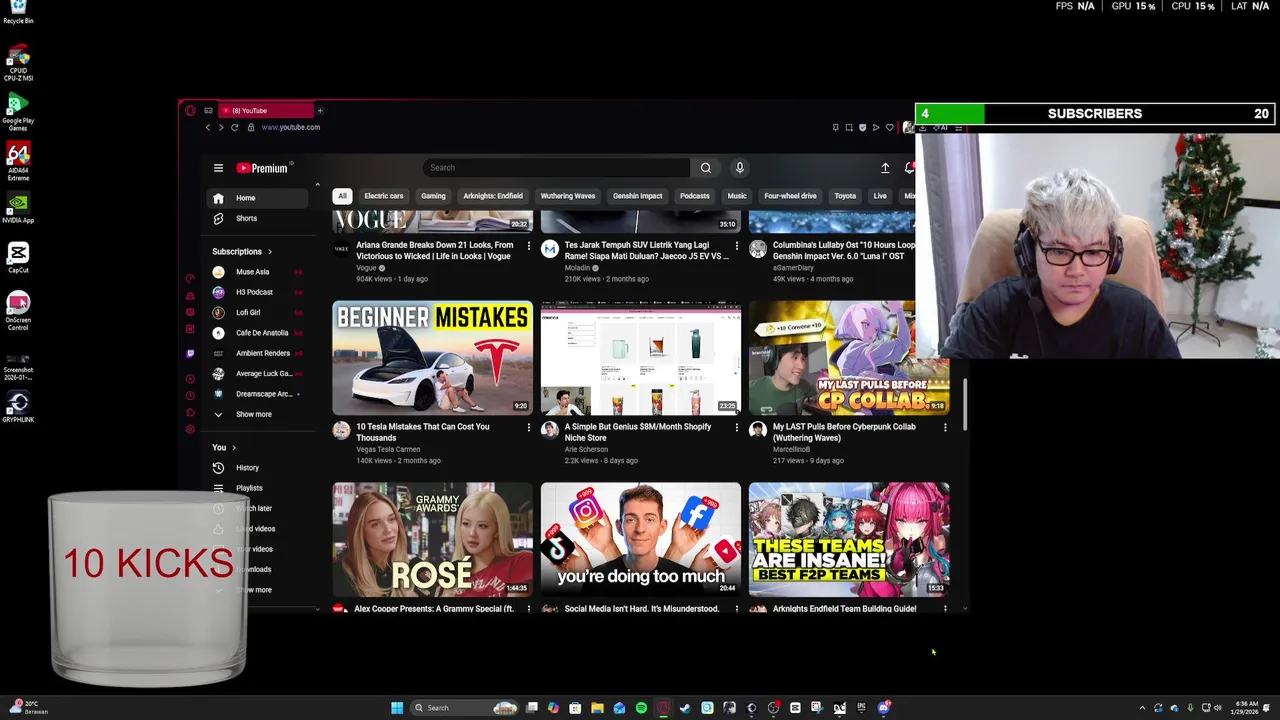The width and height of the screenshot is (1280, 720).
Task: Open the Moladin channel avatar
Action: point(549,248)
